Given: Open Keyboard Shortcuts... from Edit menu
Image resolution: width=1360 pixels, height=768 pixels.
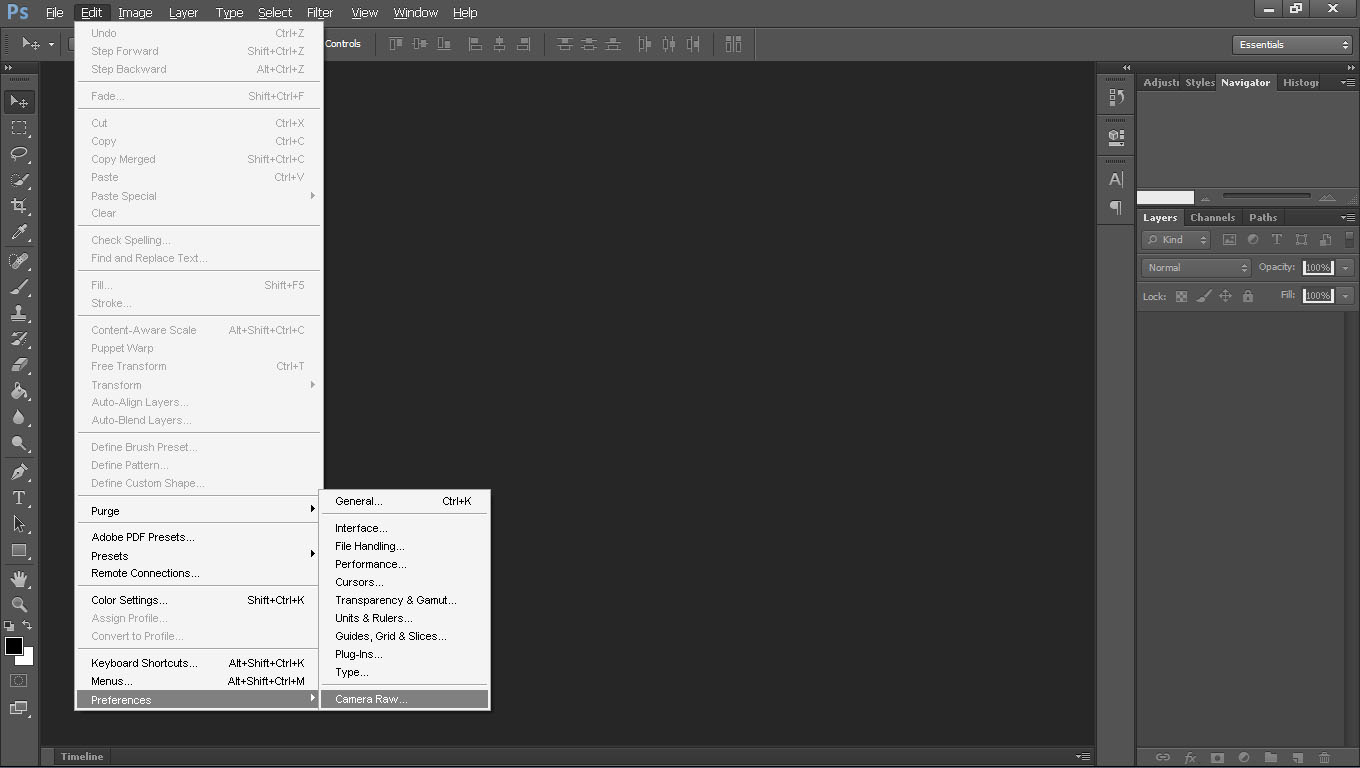Looking at the screenshot, I should coord(198,663).
